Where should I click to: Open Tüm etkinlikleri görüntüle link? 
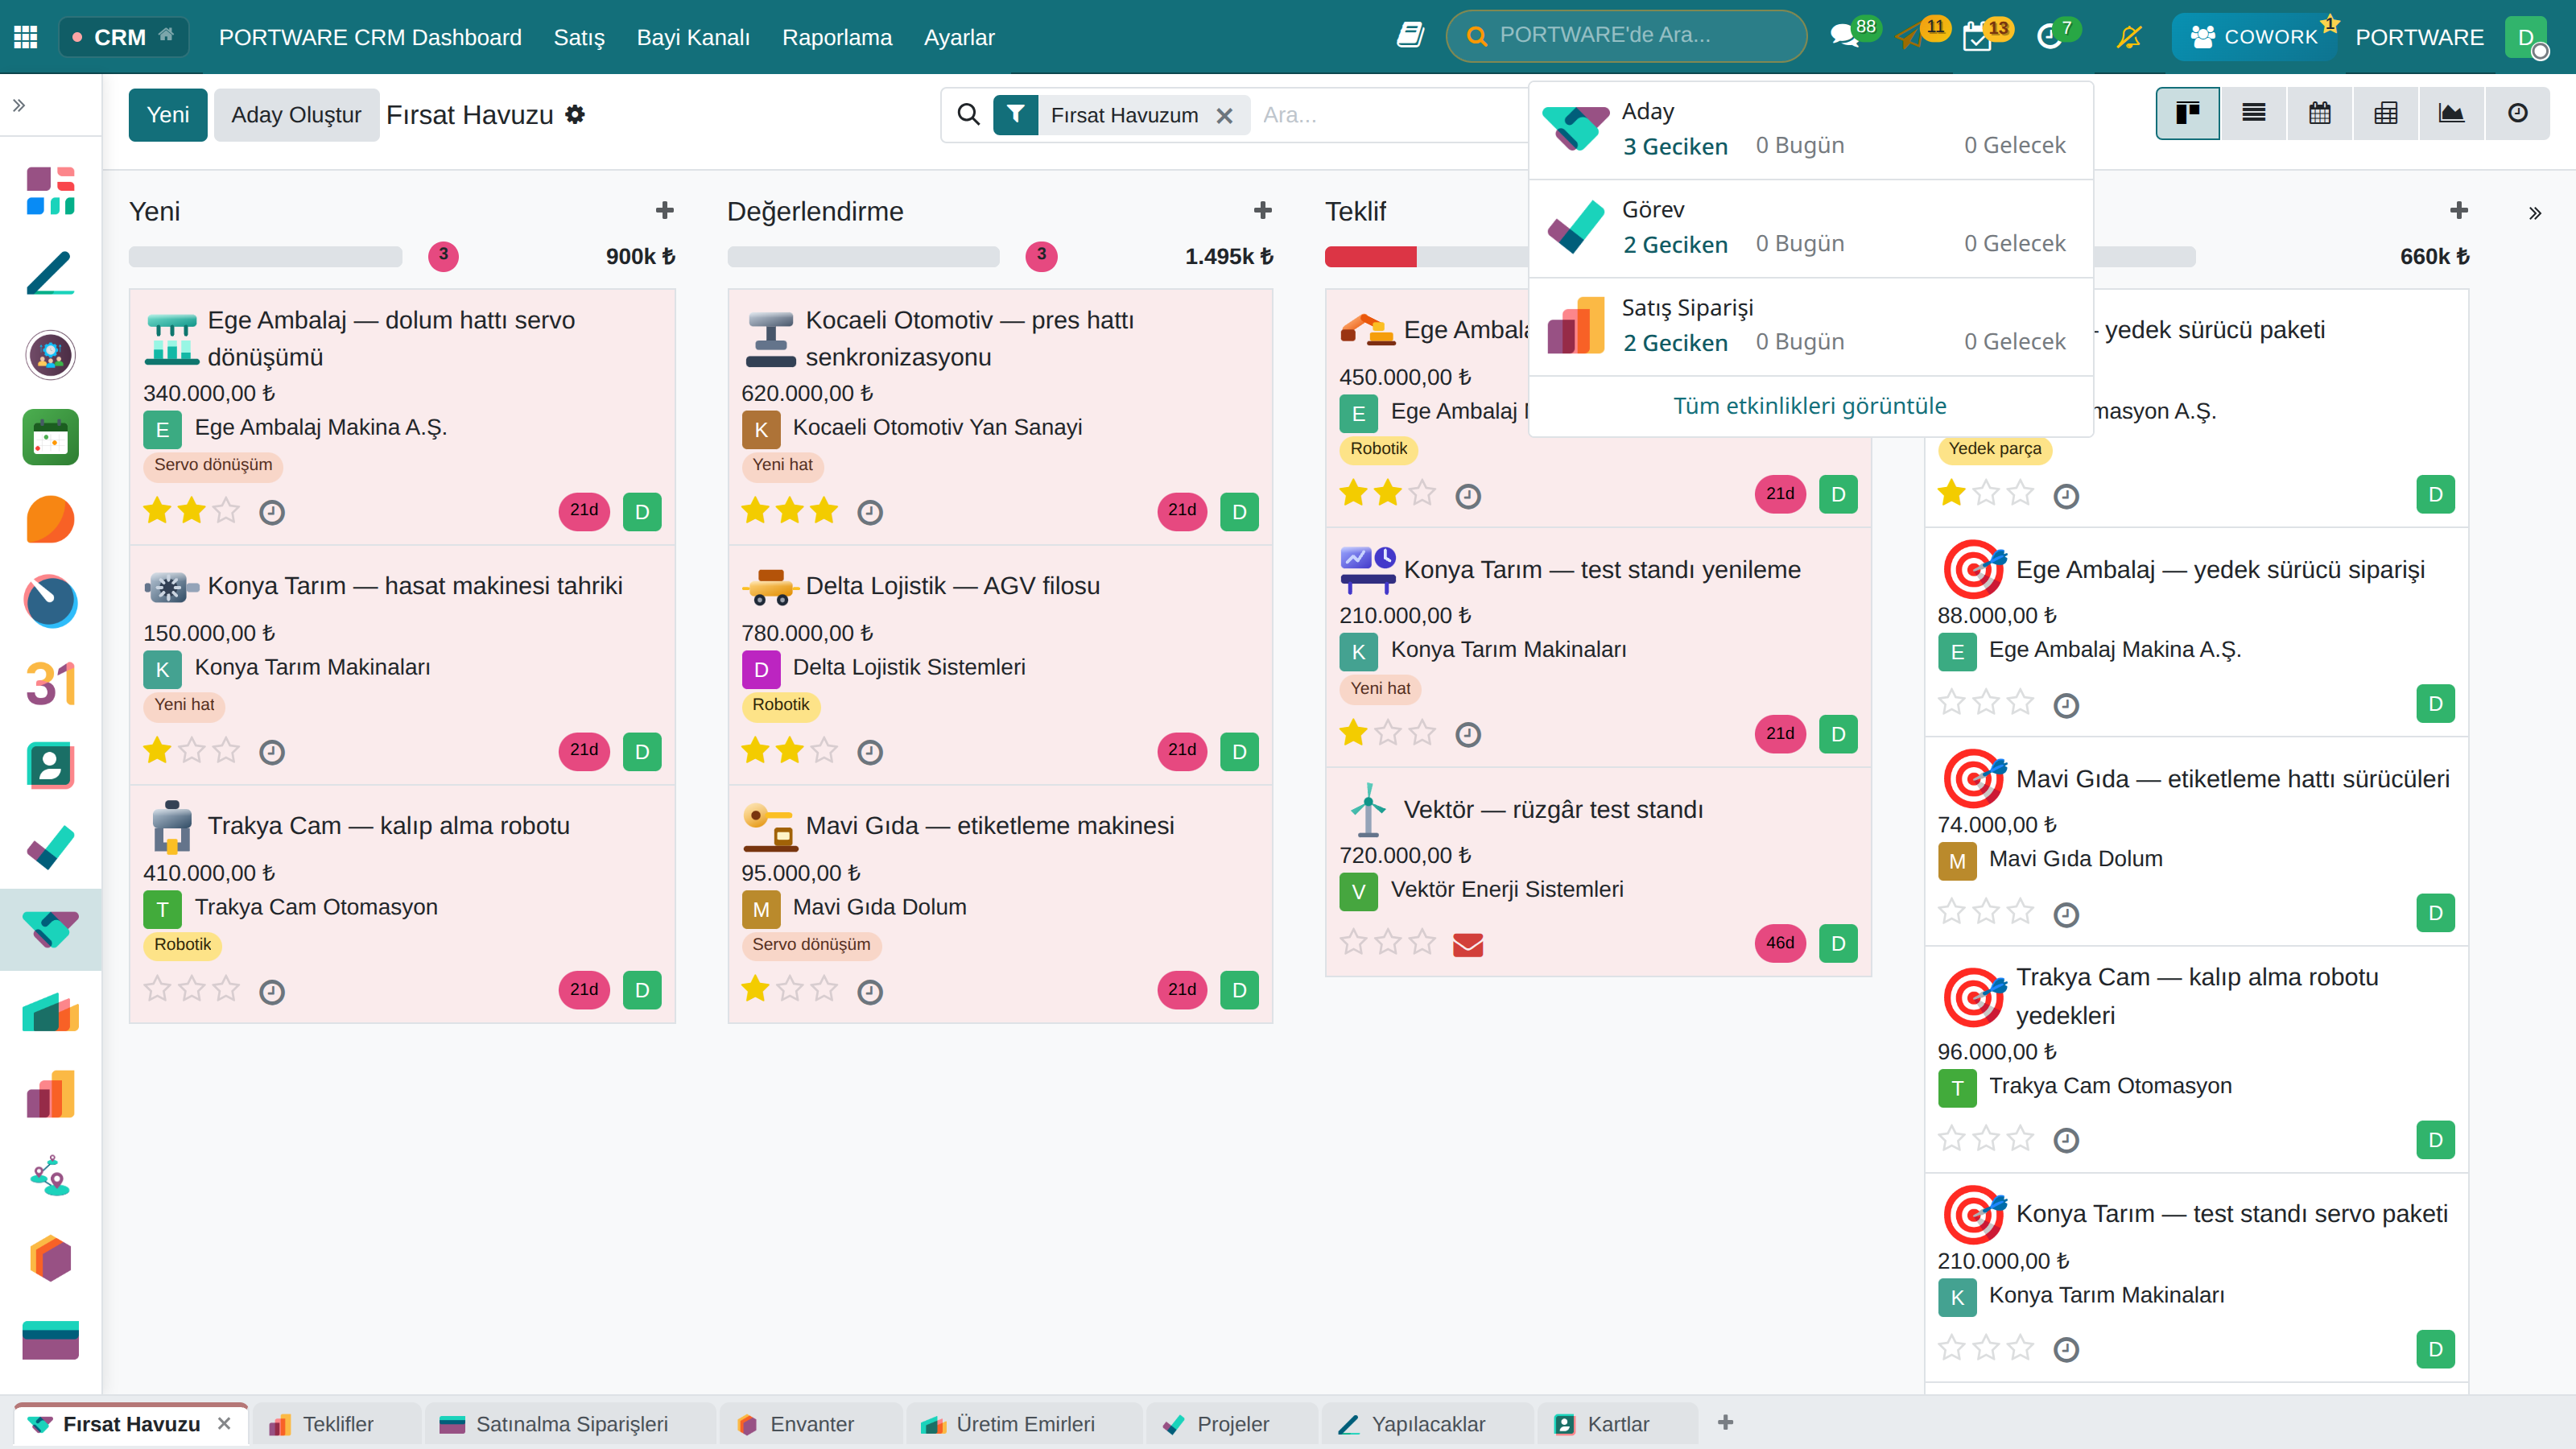(1810, 406)
